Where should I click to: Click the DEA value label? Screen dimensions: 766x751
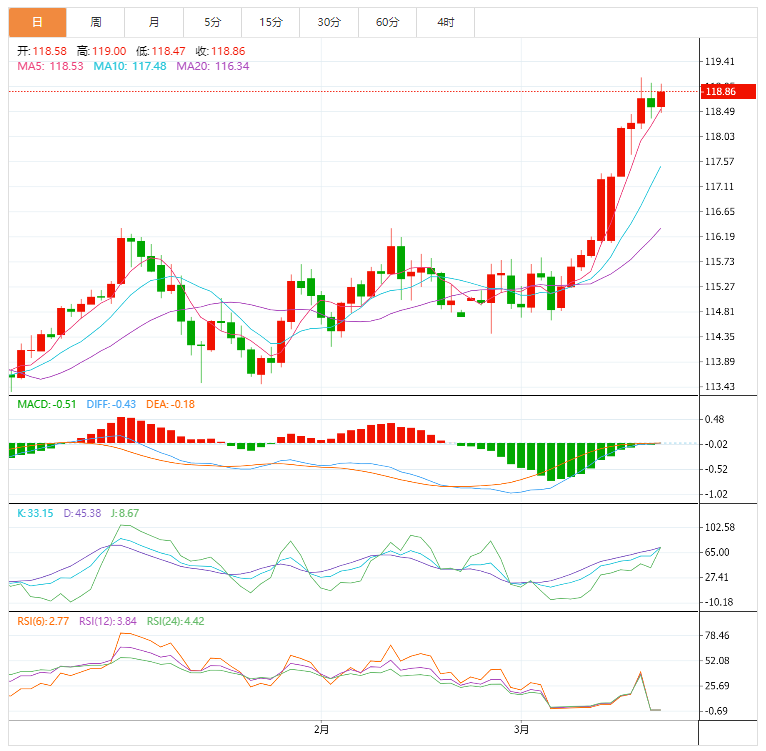click(x=172, y=404)
